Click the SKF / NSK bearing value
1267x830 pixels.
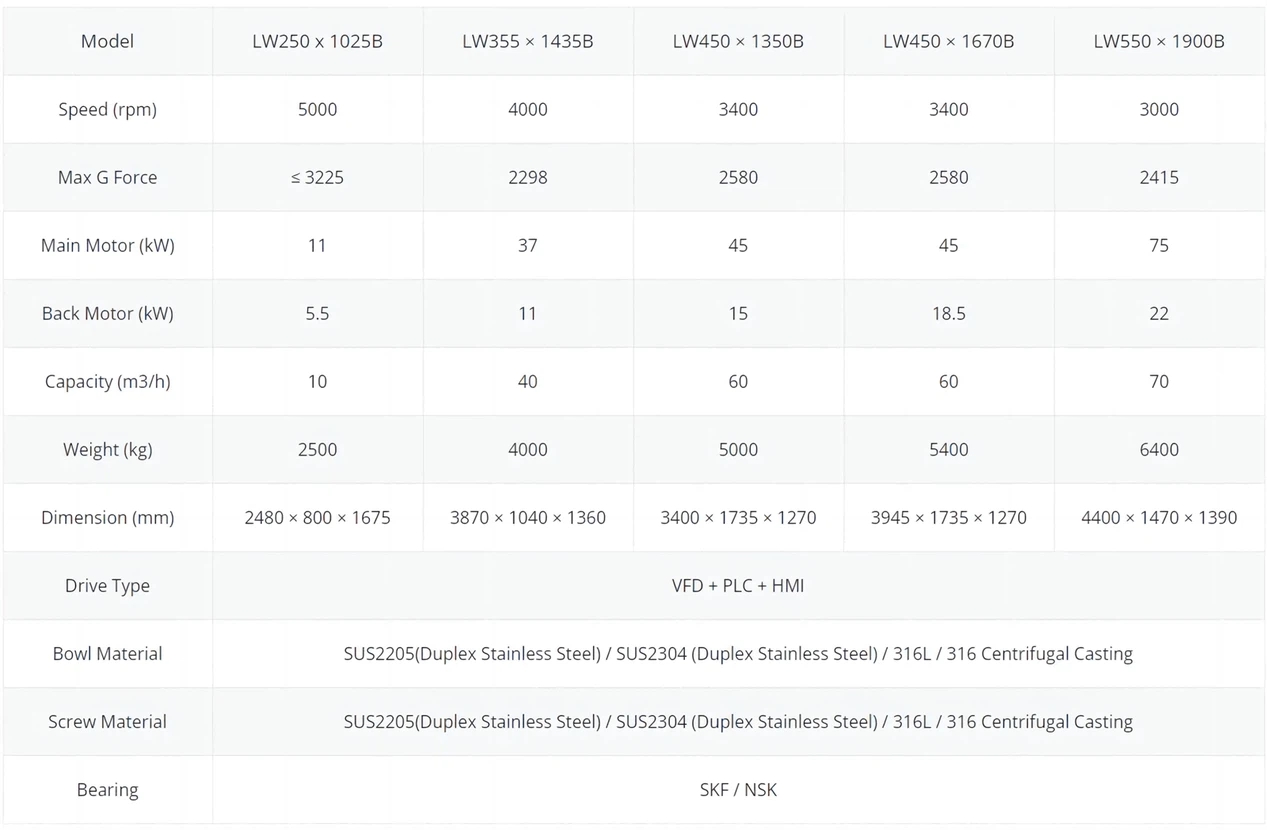coord(738,789)
